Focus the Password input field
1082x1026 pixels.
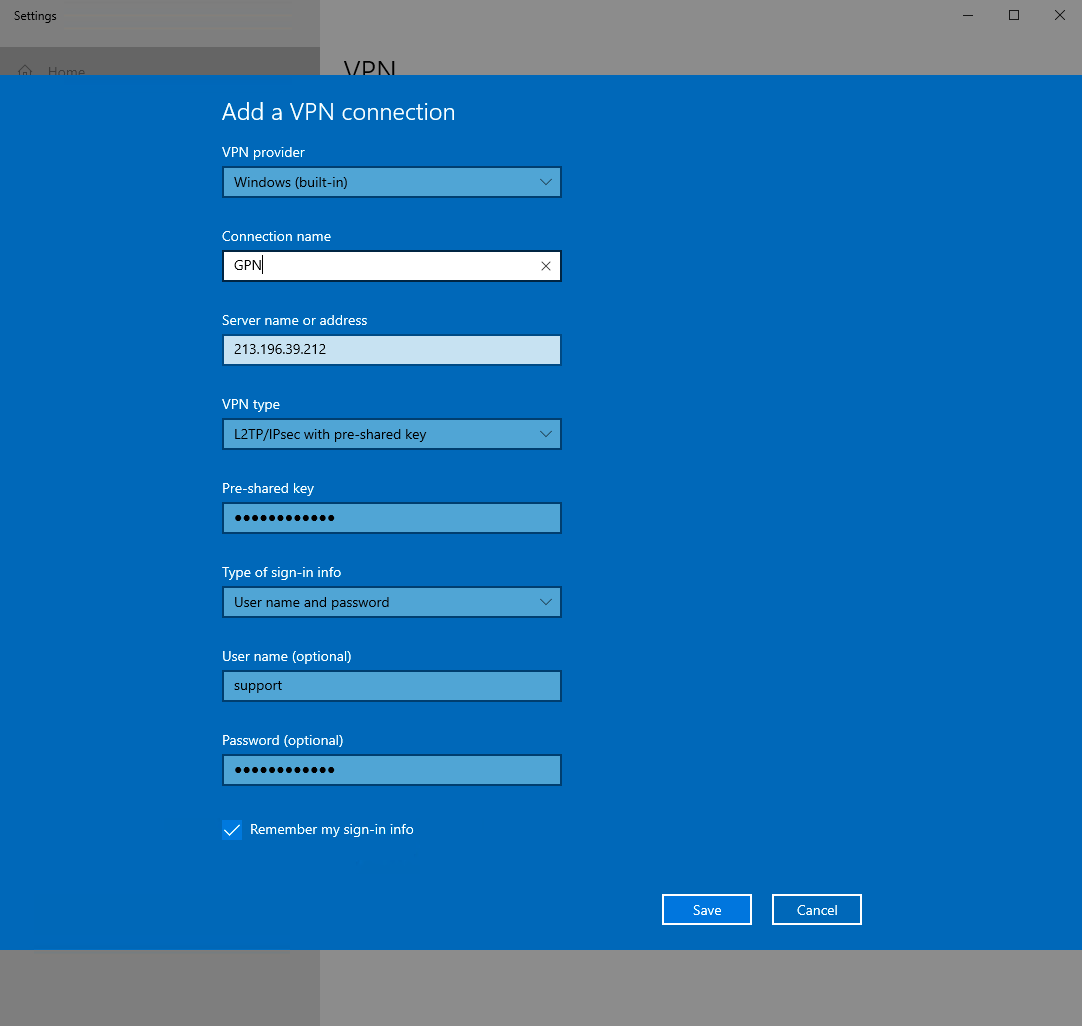click(x=391, y=770)
